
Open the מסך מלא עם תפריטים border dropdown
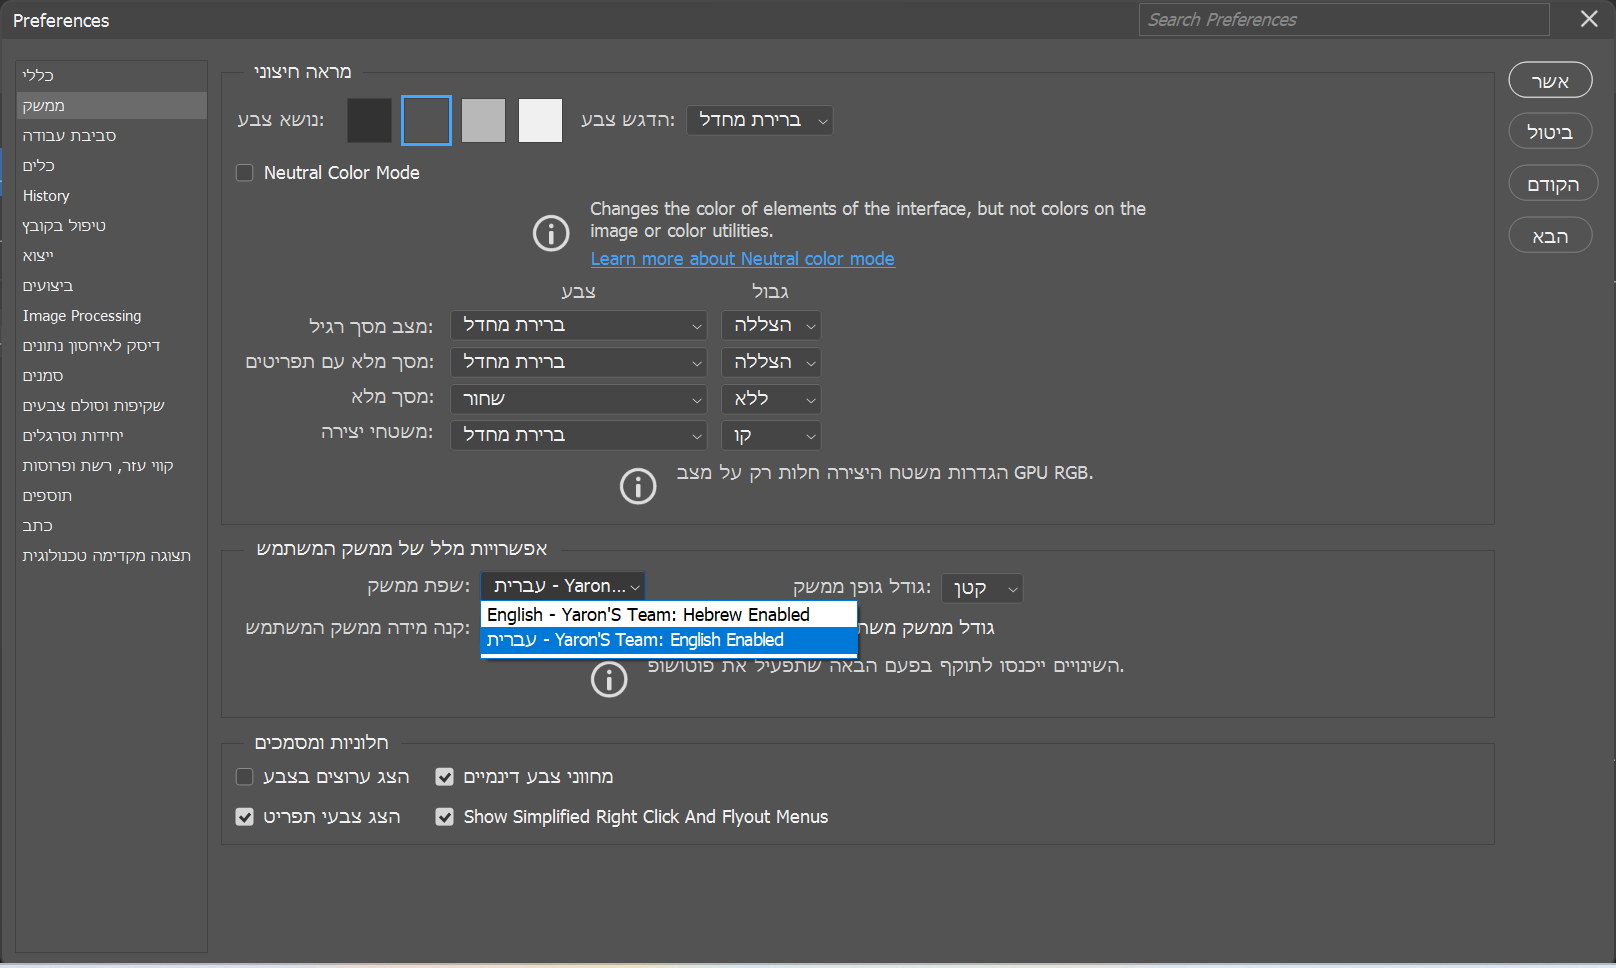click(771, 362)
